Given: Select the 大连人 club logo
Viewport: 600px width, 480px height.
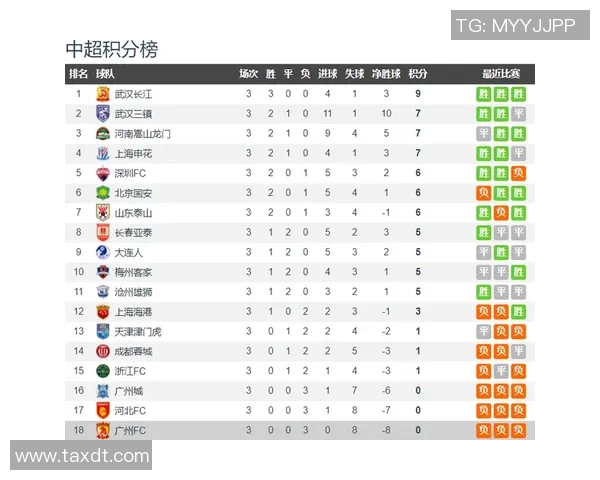Looking at the screenshot, I should pyautogui.click(x=102, y=252).
